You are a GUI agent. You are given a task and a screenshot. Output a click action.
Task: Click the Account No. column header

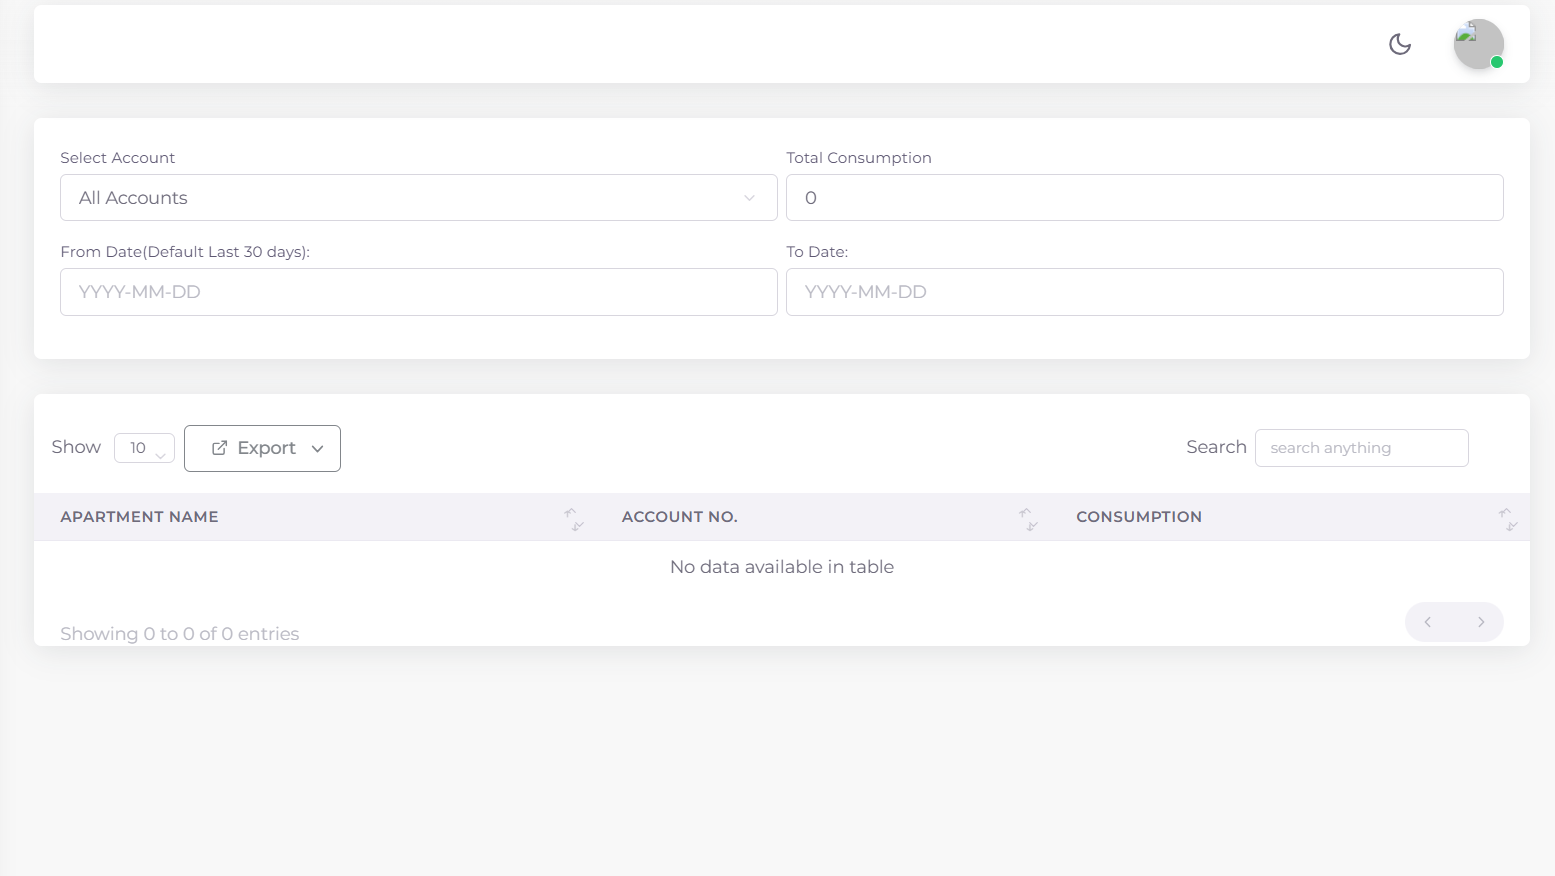(679, 517)
